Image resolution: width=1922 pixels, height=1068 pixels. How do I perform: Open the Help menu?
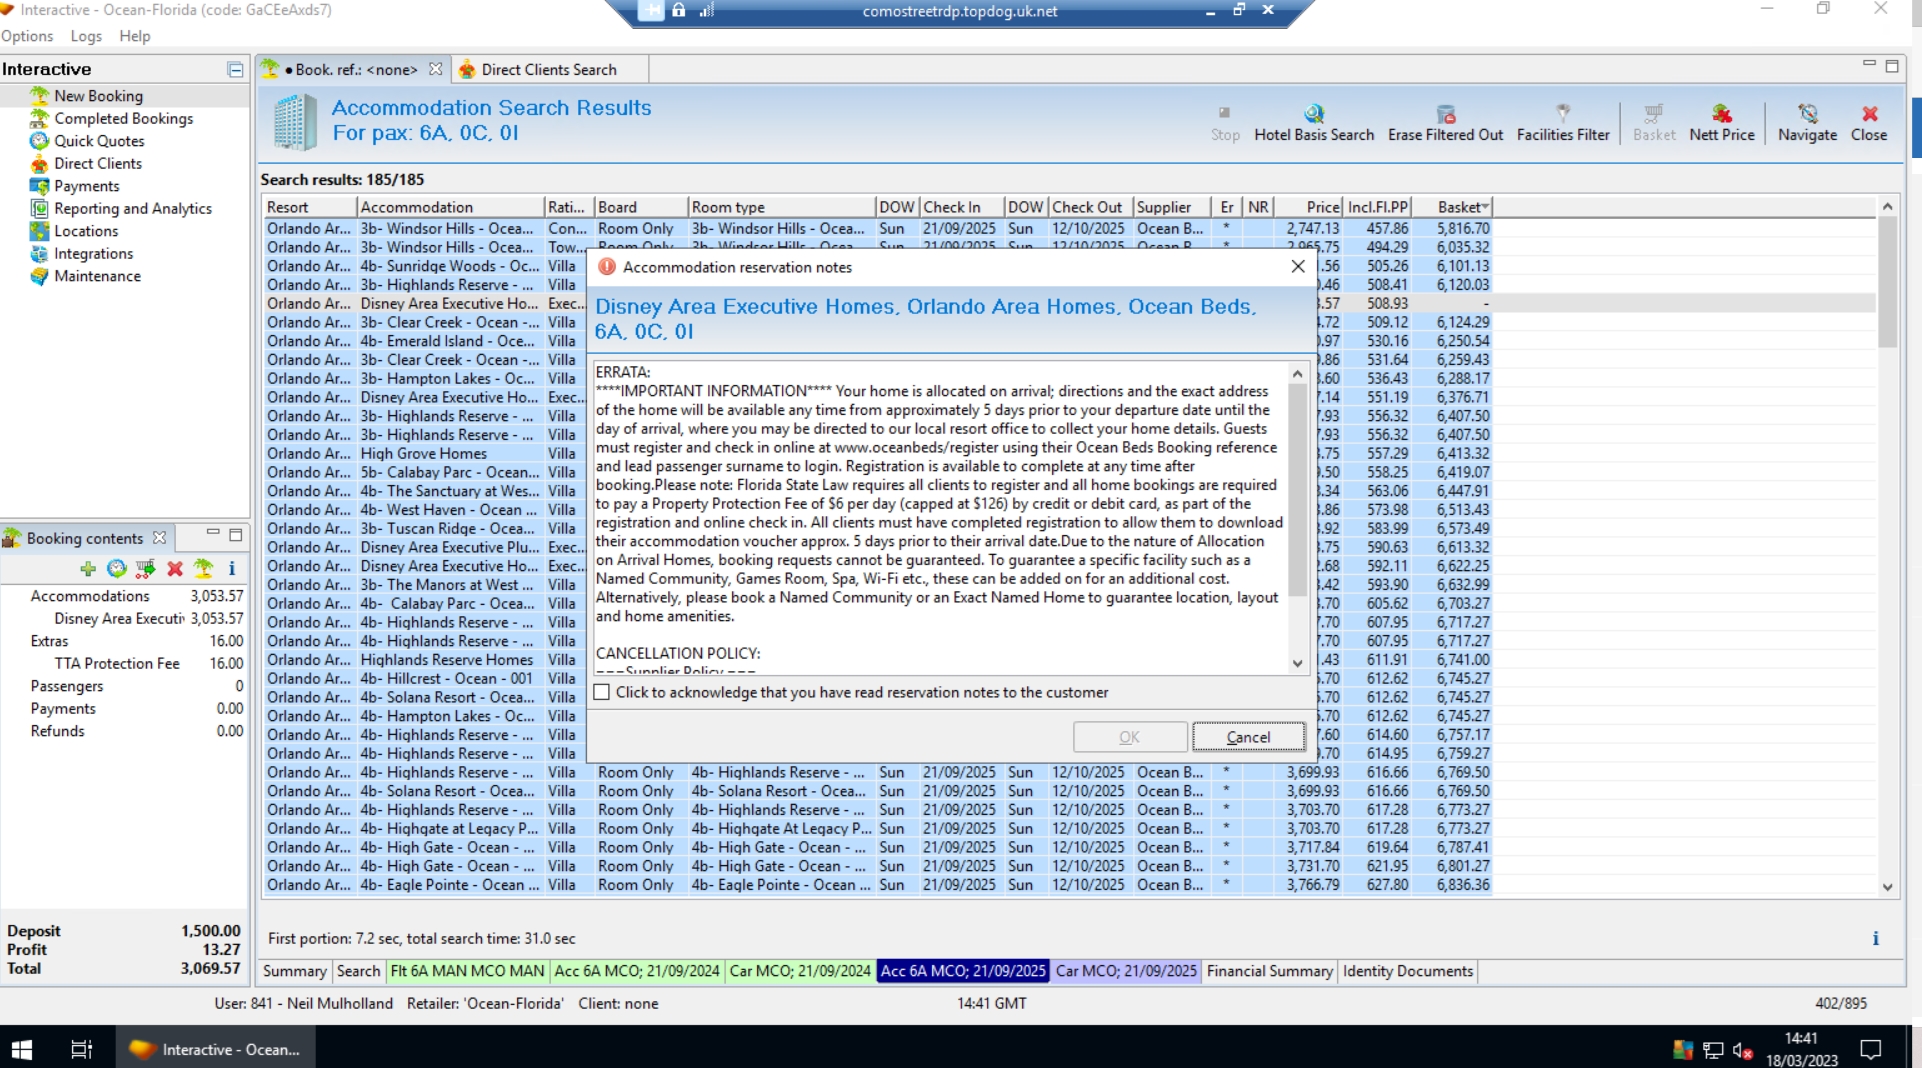coord(135,36)
